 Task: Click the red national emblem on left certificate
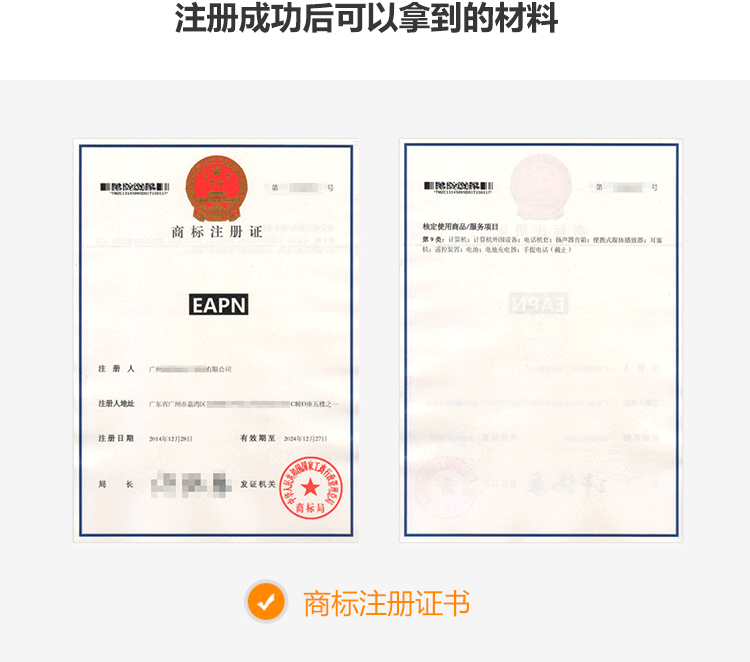pyautogui.click(x=217, y=188)
